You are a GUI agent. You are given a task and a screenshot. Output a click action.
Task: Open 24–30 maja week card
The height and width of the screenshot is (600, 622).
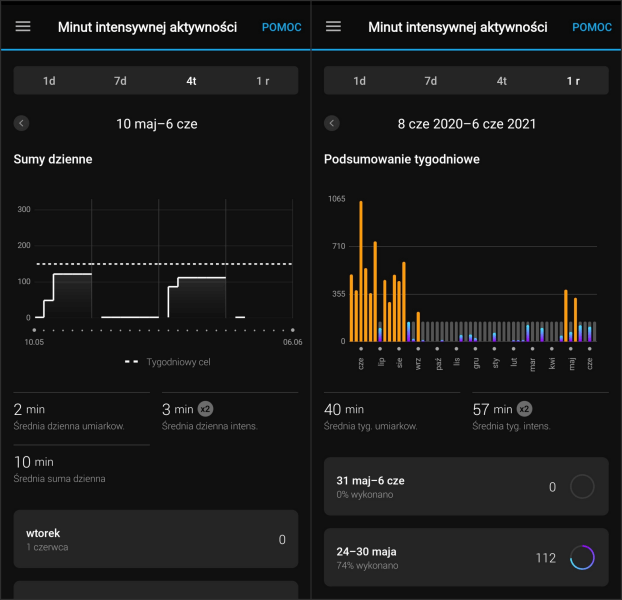pos(466,557)
